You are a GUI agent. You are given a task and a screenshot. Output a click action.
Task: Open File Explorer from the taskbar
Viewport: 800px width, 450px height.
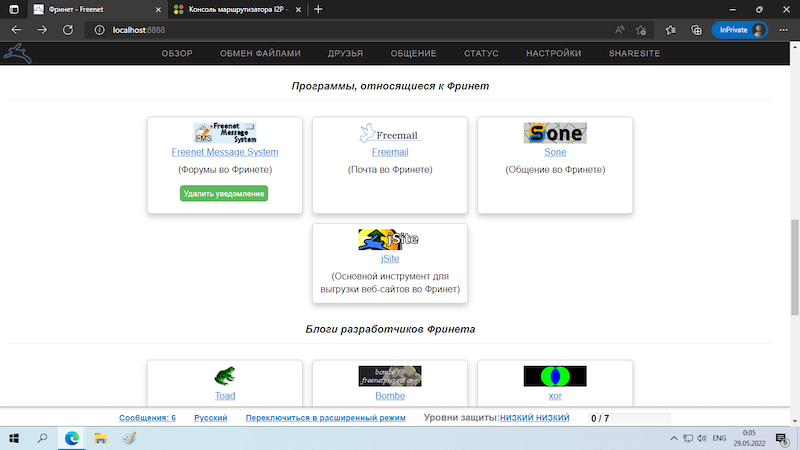pos(100,438)
